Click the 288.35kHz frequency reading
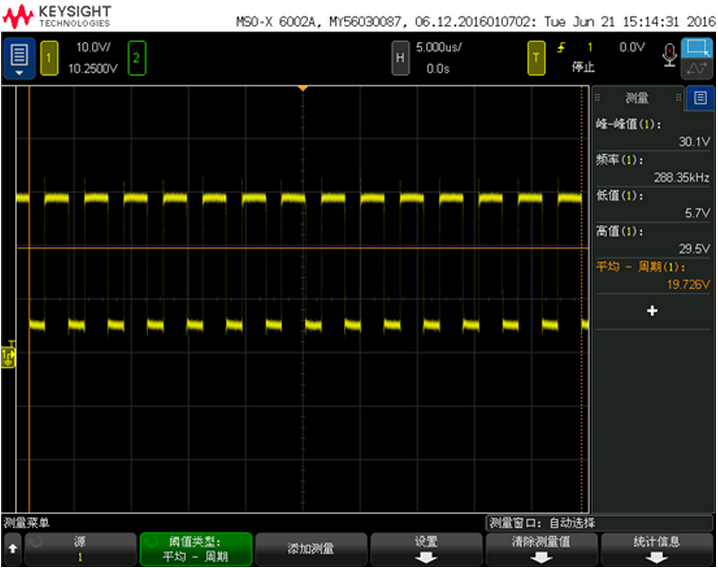Image resolution: width=718 pixels, height=568 pixels. [x=681, y=177]
